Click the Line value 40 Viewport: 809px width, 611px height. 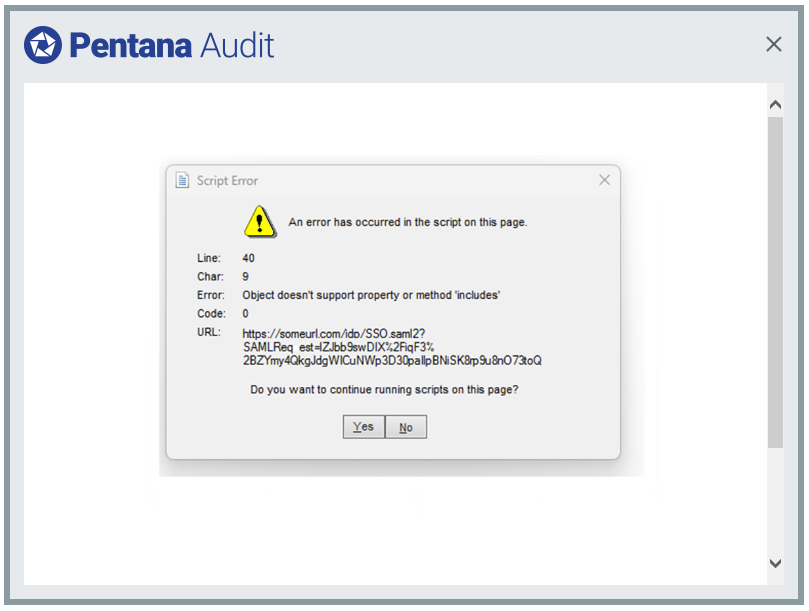[248, 258]
